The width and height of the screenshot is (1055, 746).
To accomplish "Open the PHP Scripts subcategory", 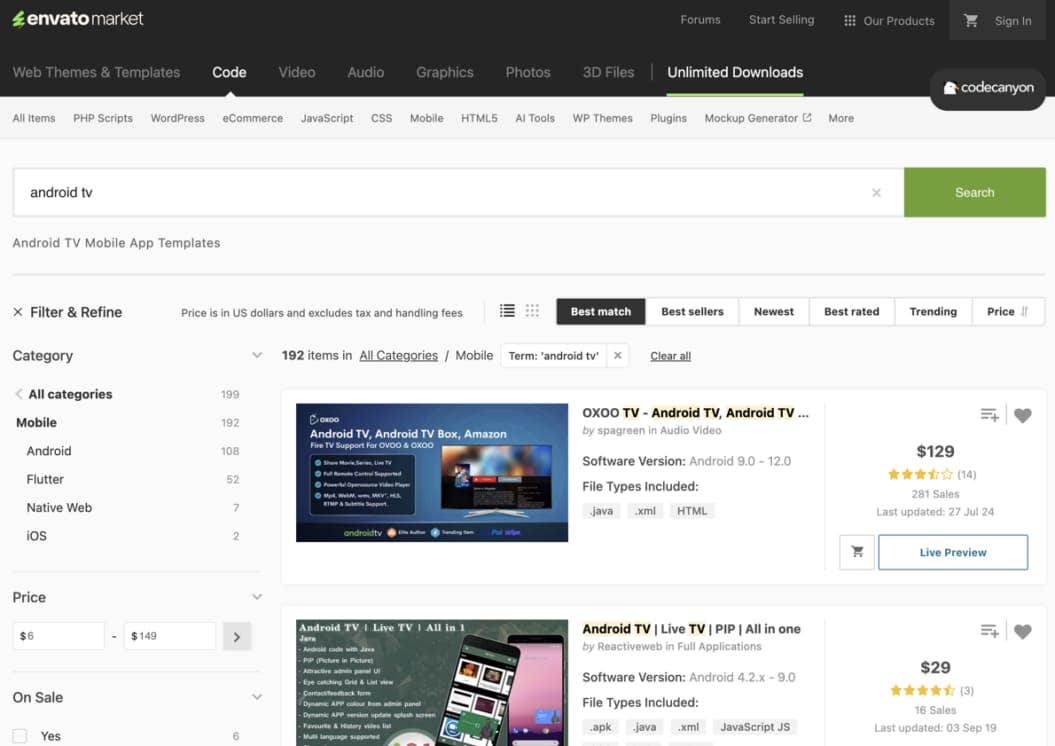I will 103,118.
